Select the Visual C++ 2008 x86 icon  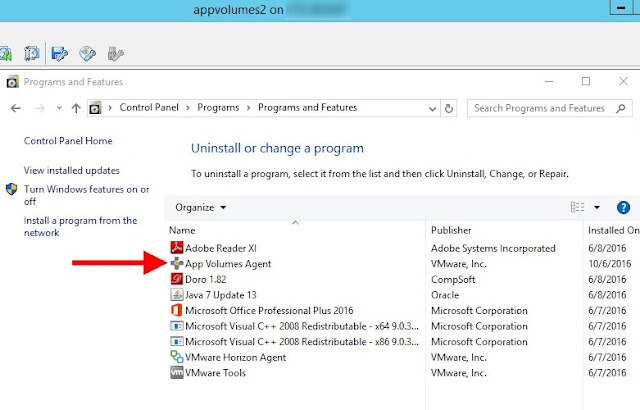(176, 341)
